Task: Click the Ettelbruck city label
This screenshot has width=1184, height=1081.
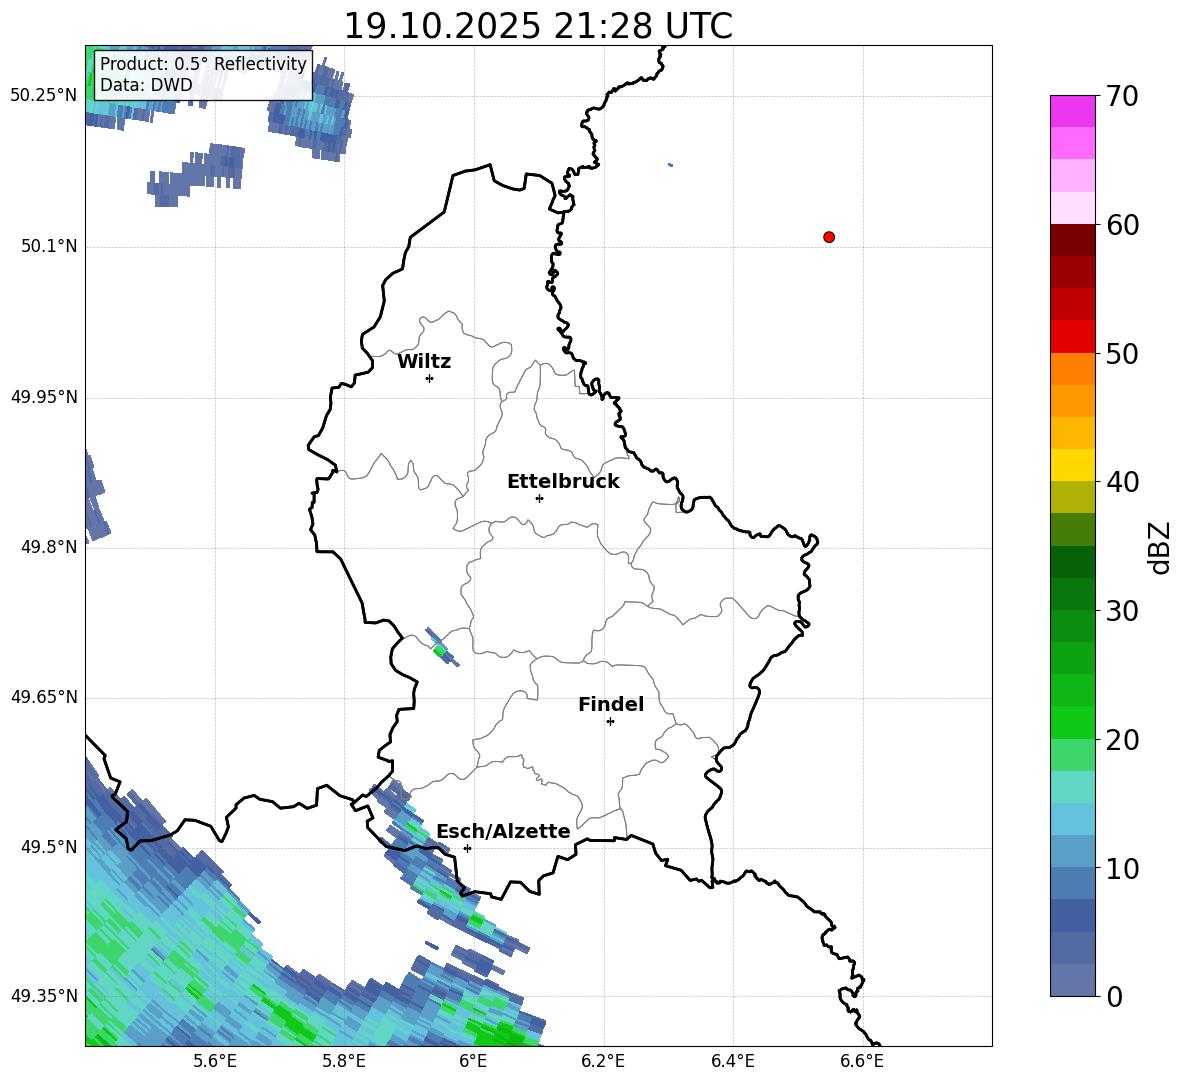Action: coord(563,482)
